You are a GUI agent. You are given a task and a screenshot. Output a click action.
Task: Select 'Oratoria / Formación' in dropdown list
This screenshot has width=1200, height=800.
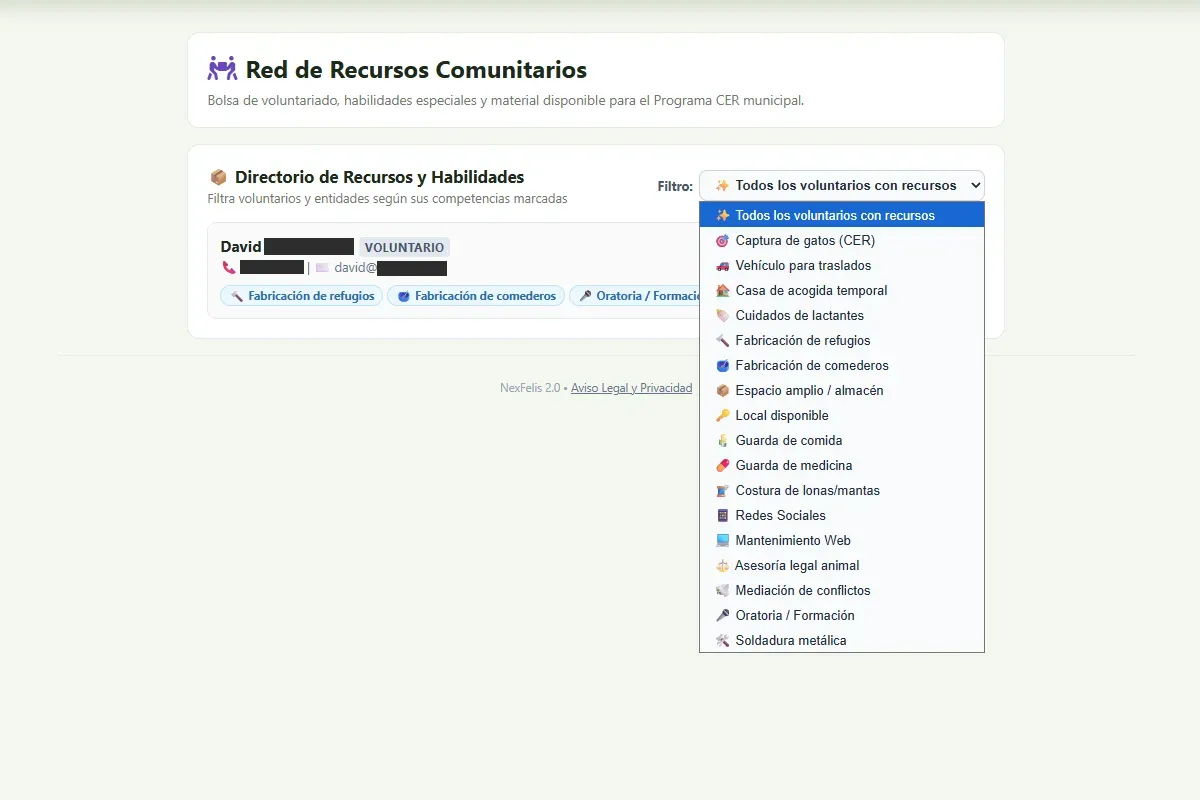[x=842, y=615]
